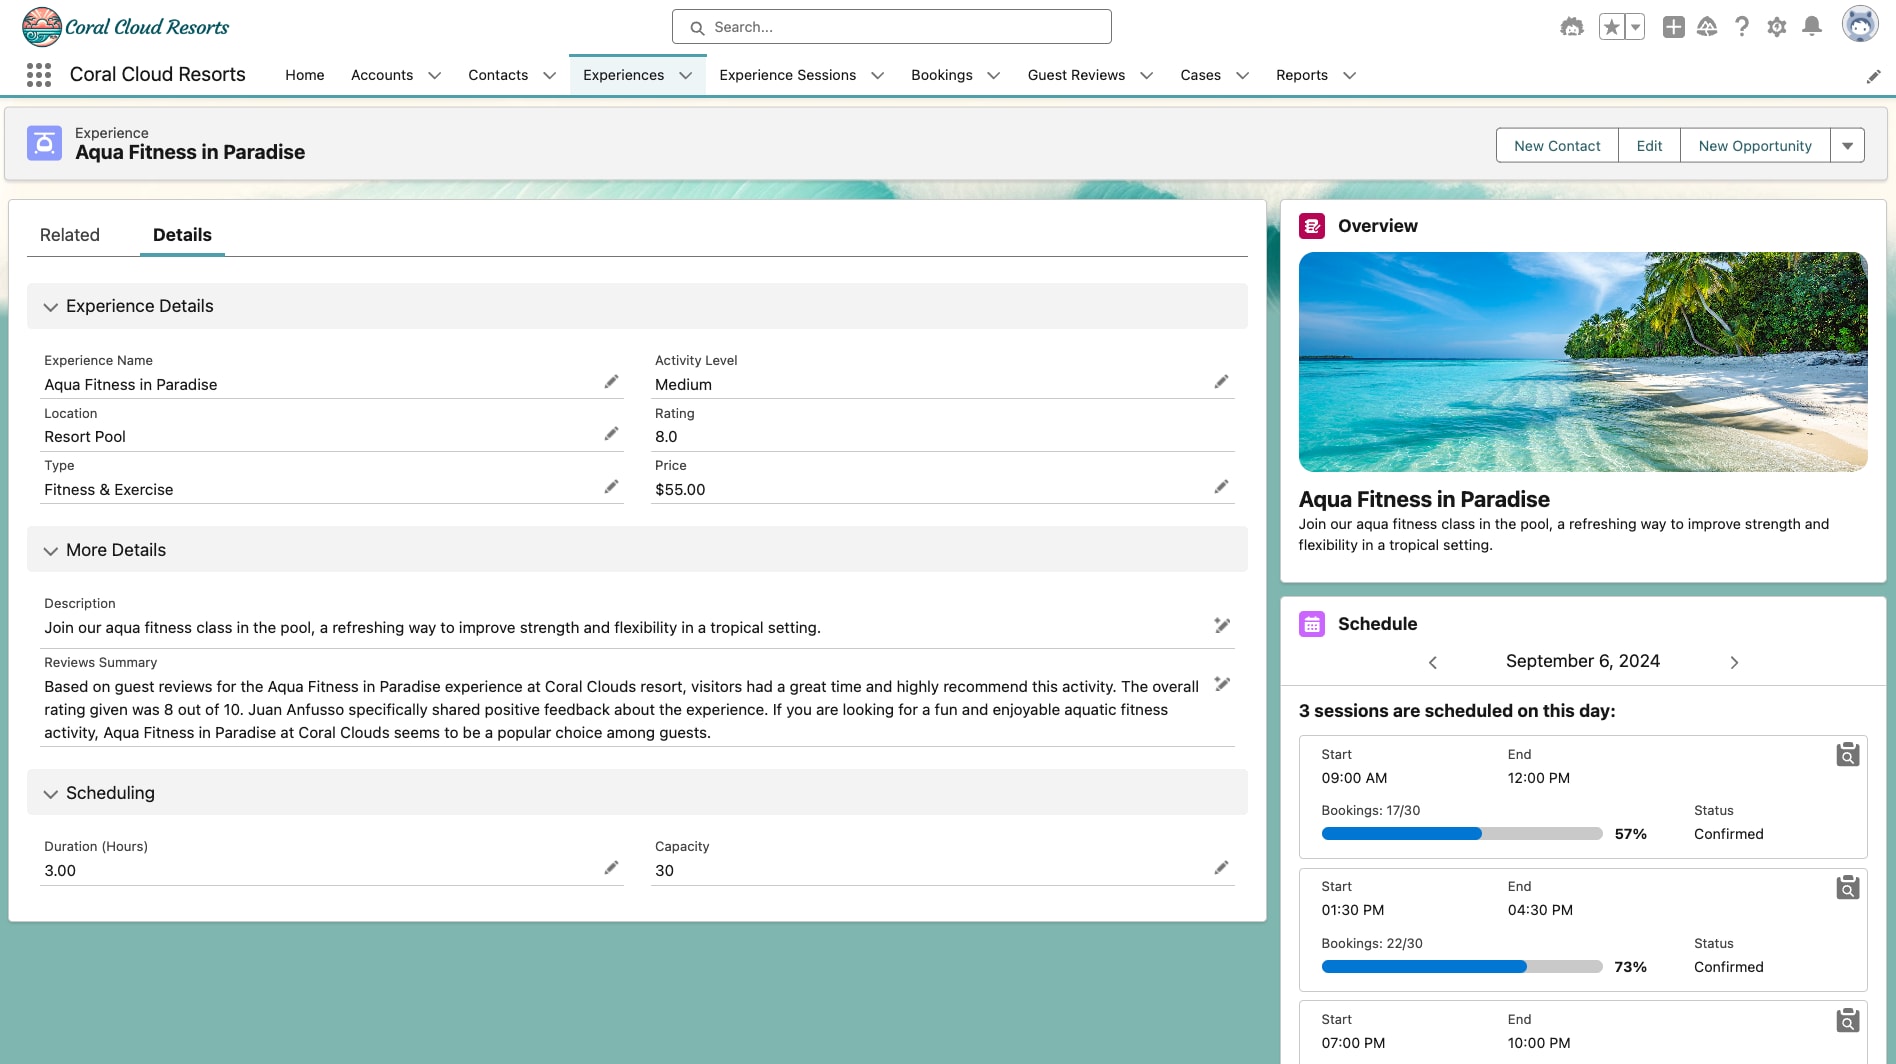Open session details for 09:00 AM session
The height and width of the screenshot is (1064, 1896).
coord(1847,755)
